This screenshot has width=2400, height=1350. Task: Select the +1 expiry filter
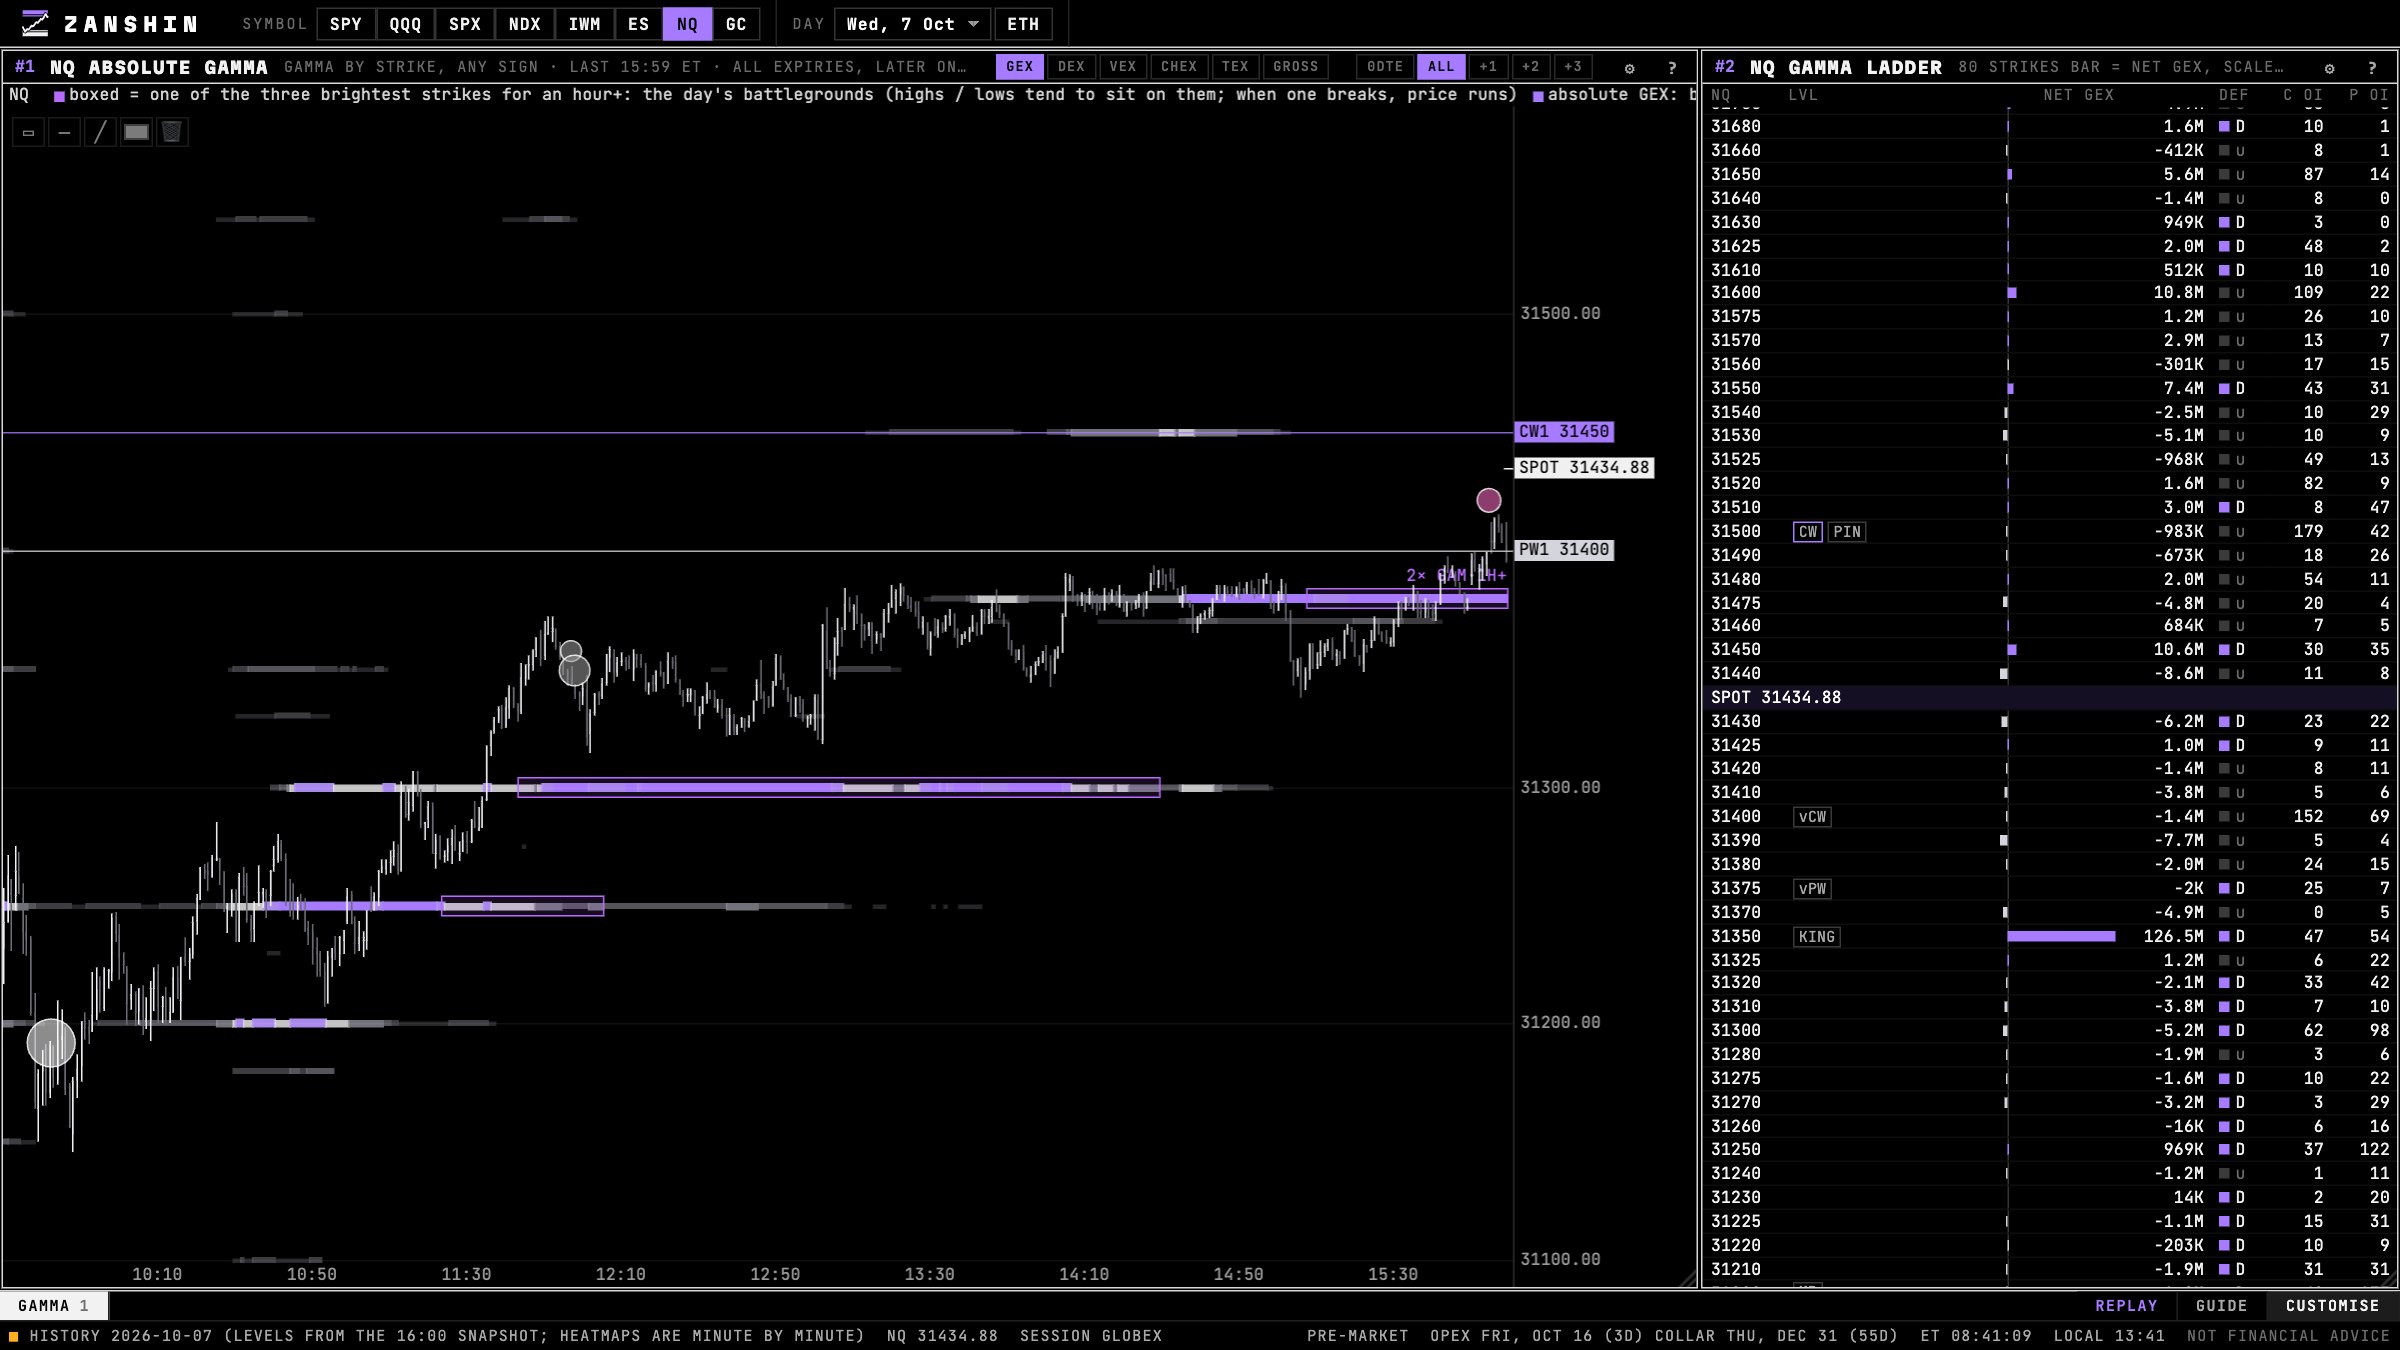1488,67
